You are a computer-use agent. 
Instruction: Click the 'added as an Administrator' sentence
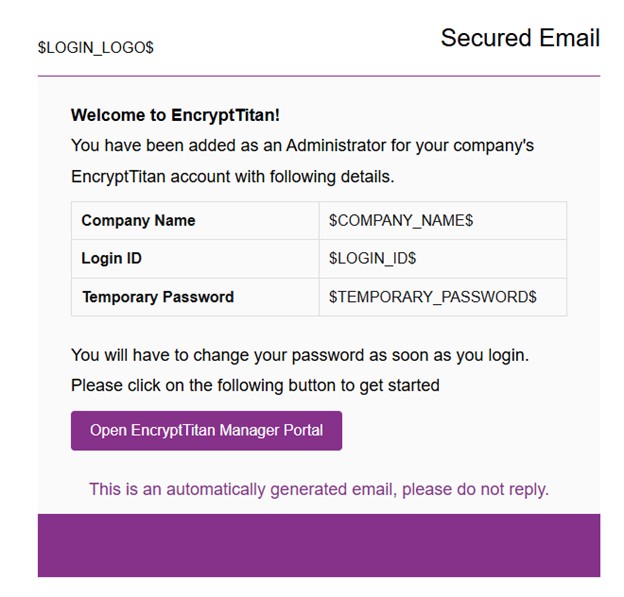click(302, 146)
